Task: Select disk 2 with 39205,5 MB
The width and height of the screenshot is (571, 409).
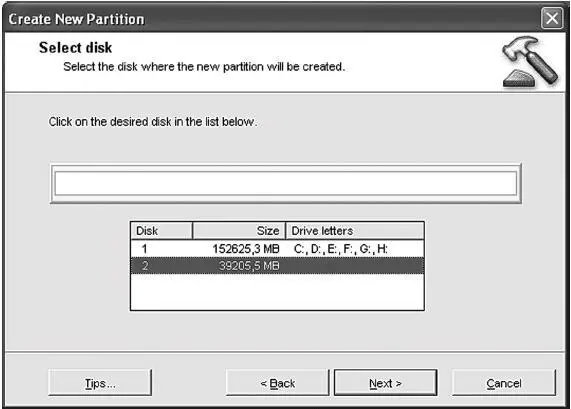Action: pos(277,266)
